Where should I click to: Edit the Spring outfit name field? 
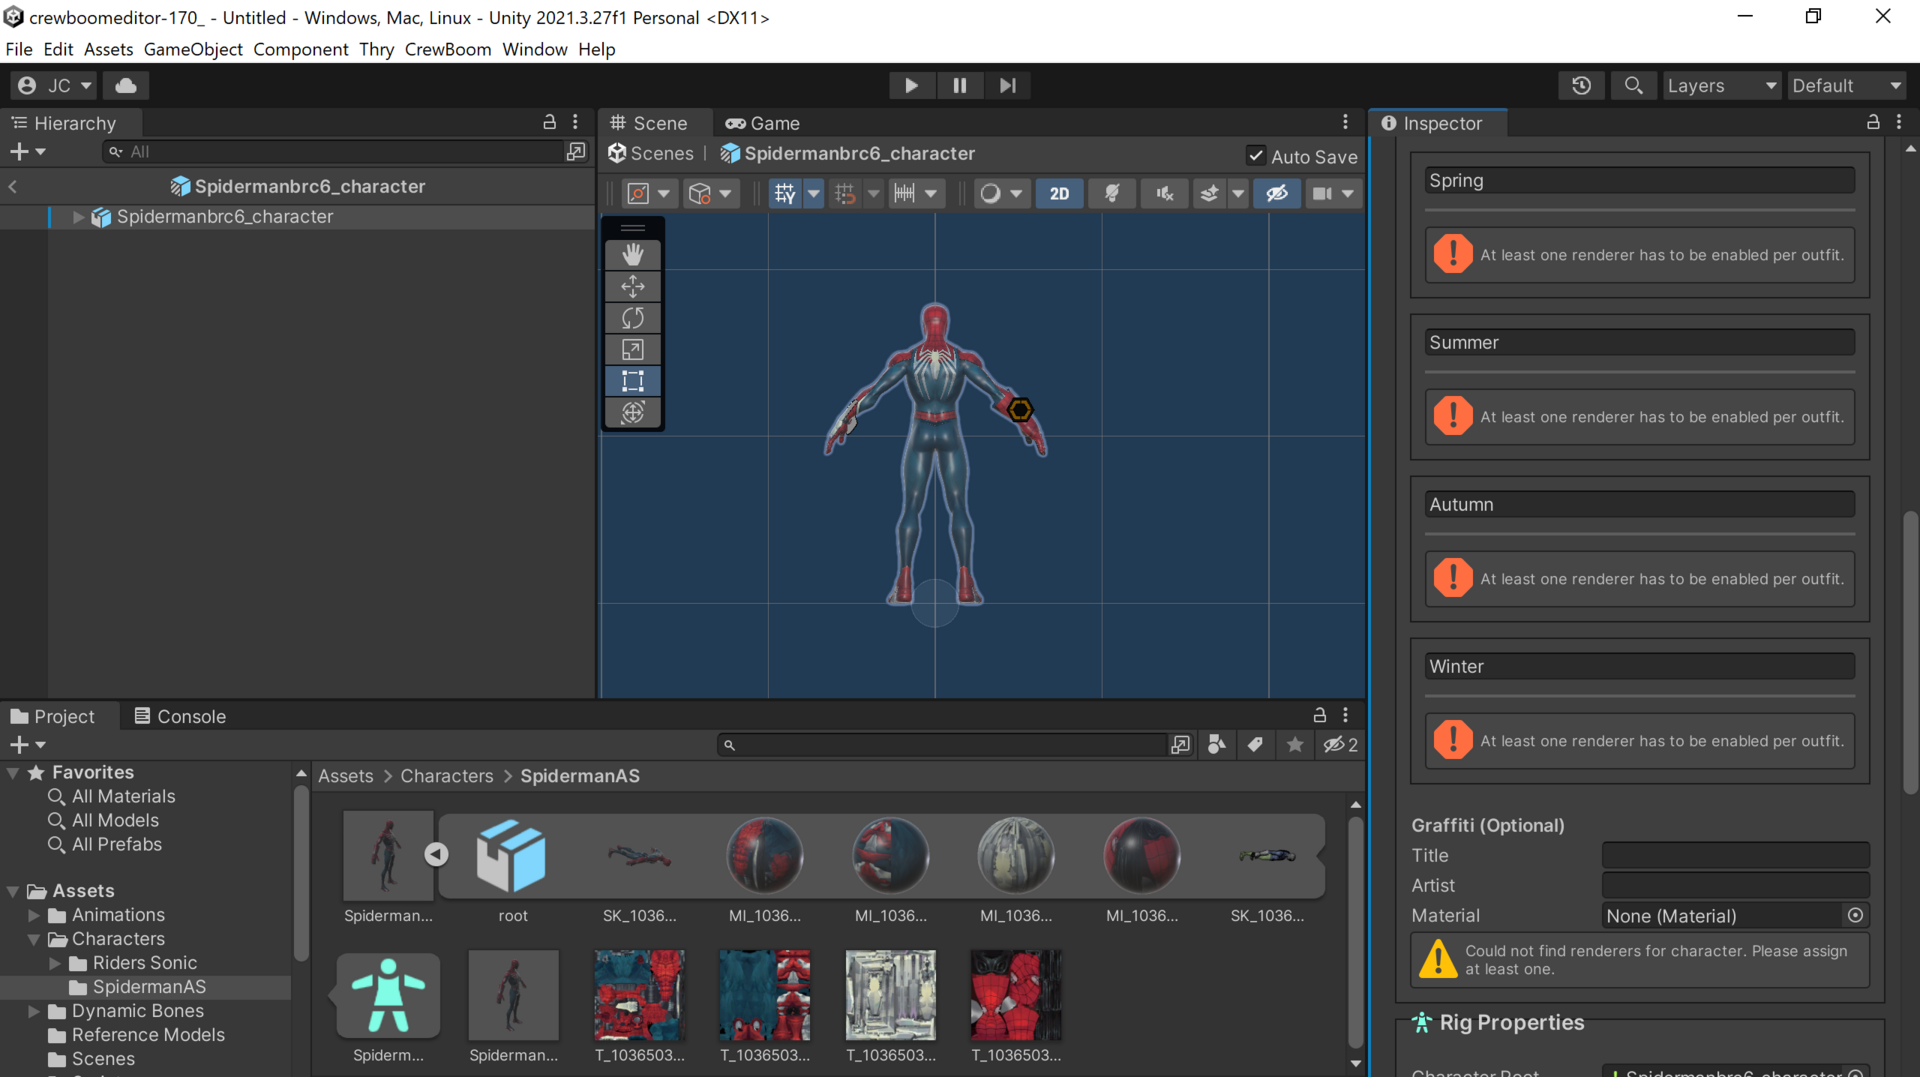point(1639,180)
